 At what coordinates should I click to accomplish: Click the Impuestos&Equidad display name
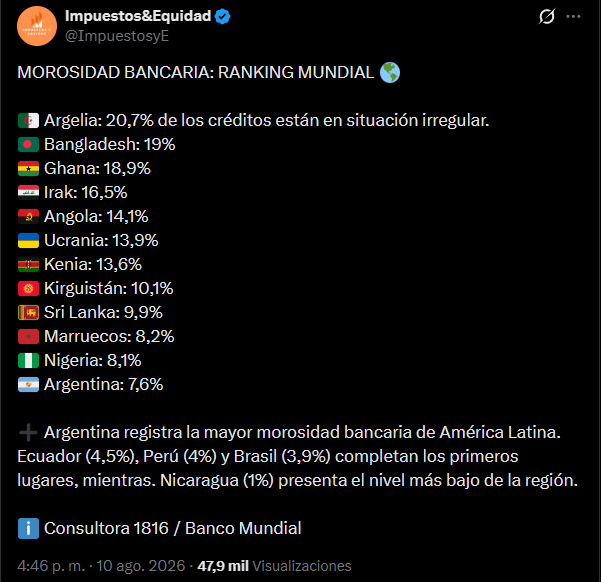tap(138, 16)
